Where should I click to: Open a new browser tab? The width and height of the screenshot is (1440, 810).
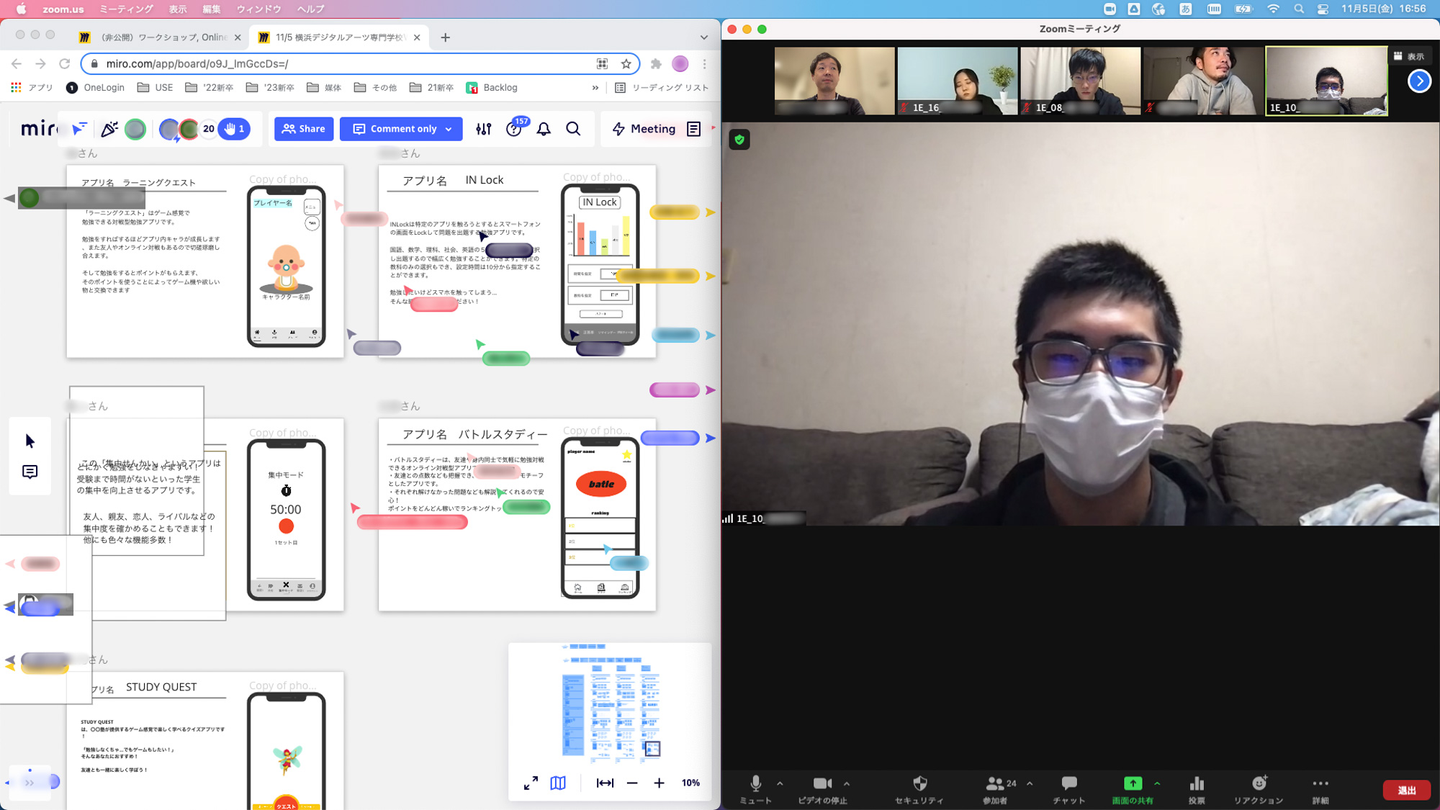point(445,38)
